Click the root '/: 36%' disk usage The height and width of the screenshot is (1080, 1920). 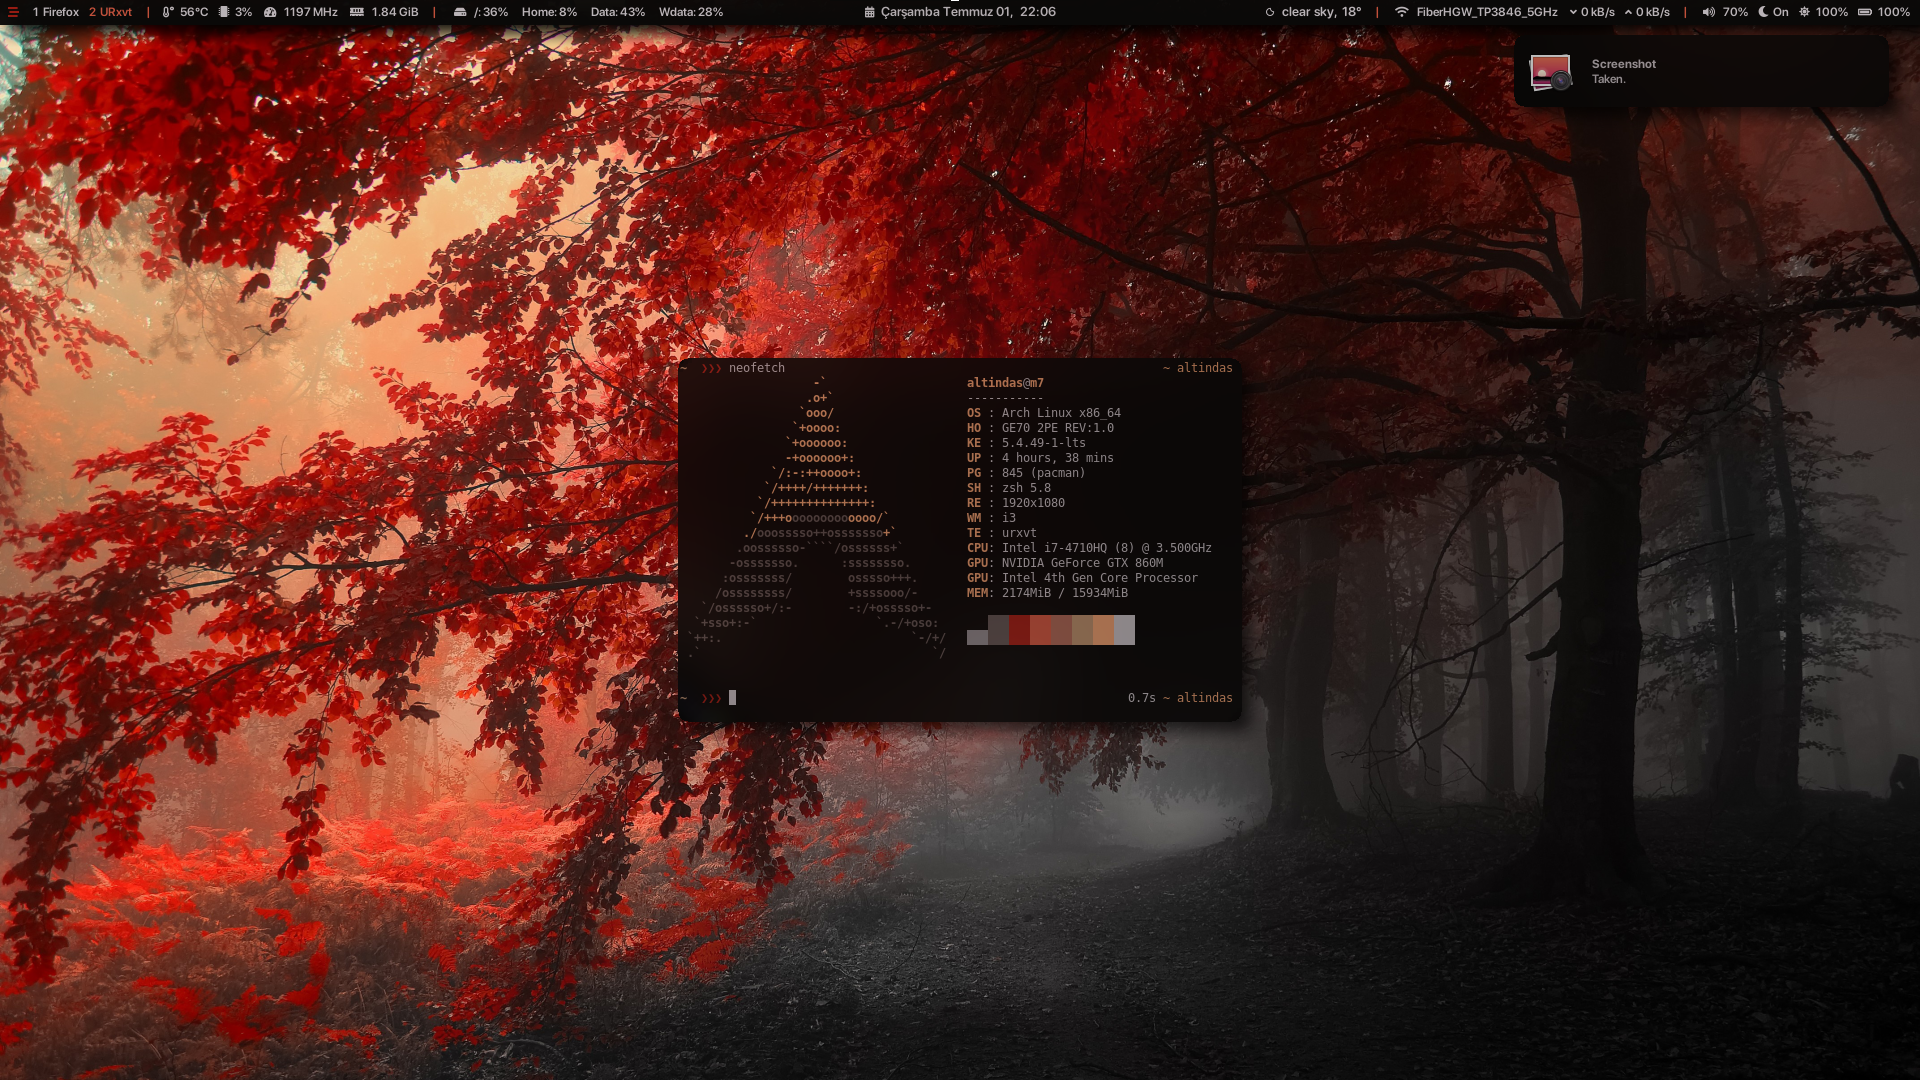click(491, 12)
